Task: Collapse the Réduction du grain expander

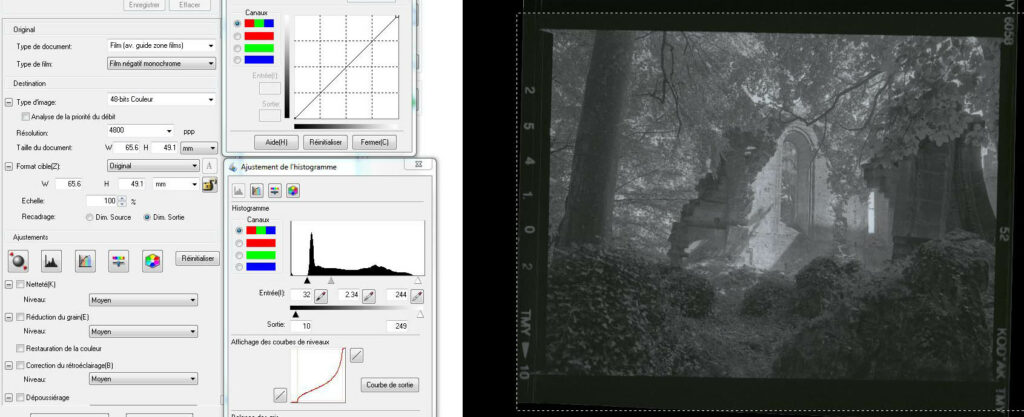Action: click(x=8, y=317)
